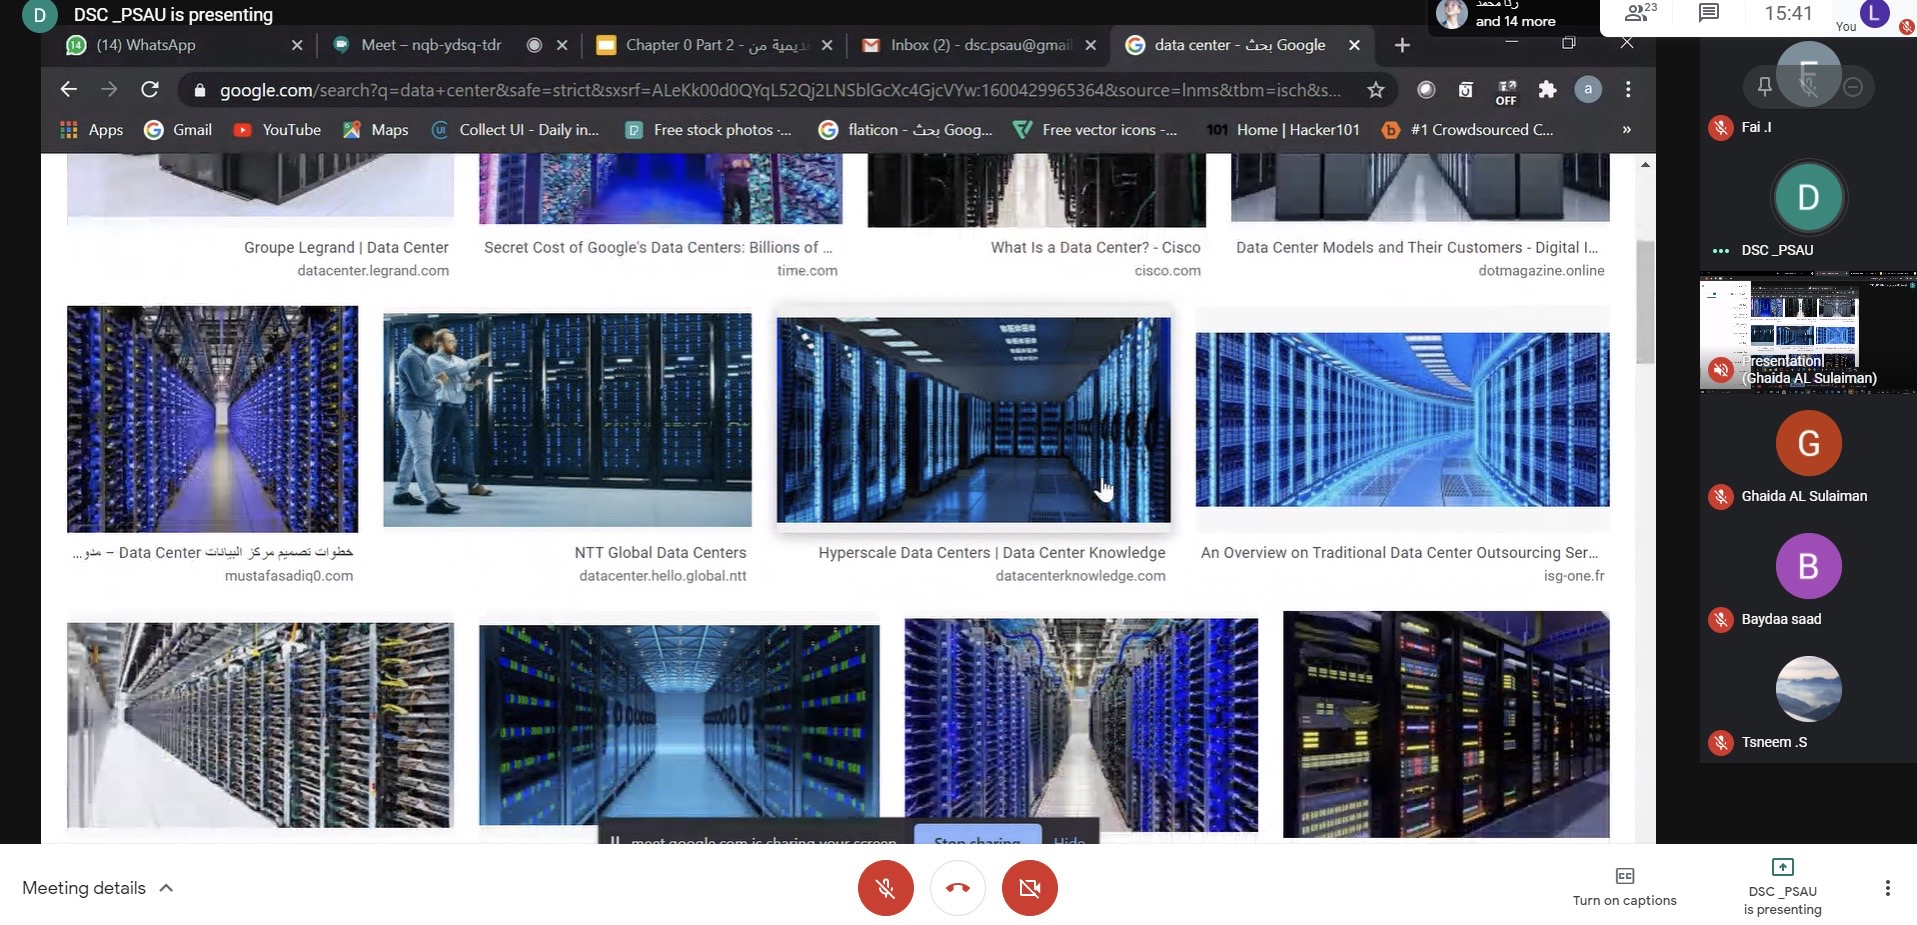Reload the page in the shared browser
1917x925 pixels.
(150, 90)
